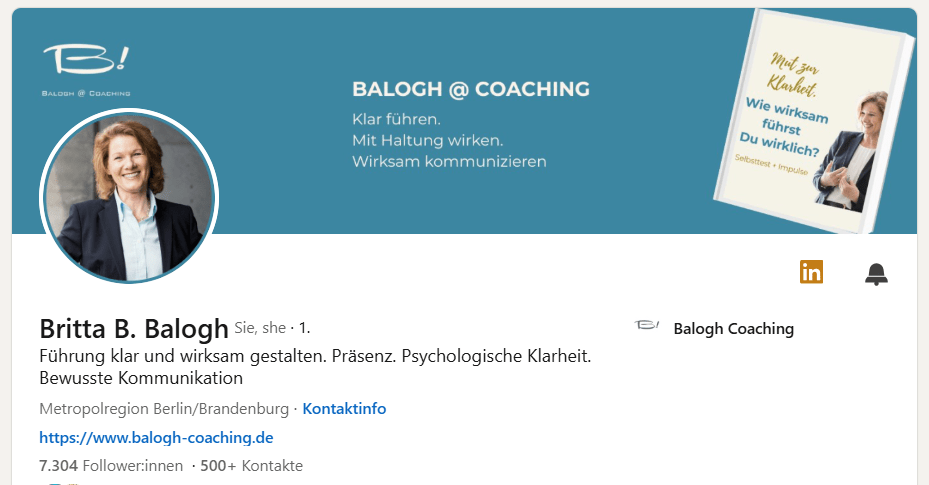929x485 pixels.
Task: Click the notification bell icon
Action: 876,273
